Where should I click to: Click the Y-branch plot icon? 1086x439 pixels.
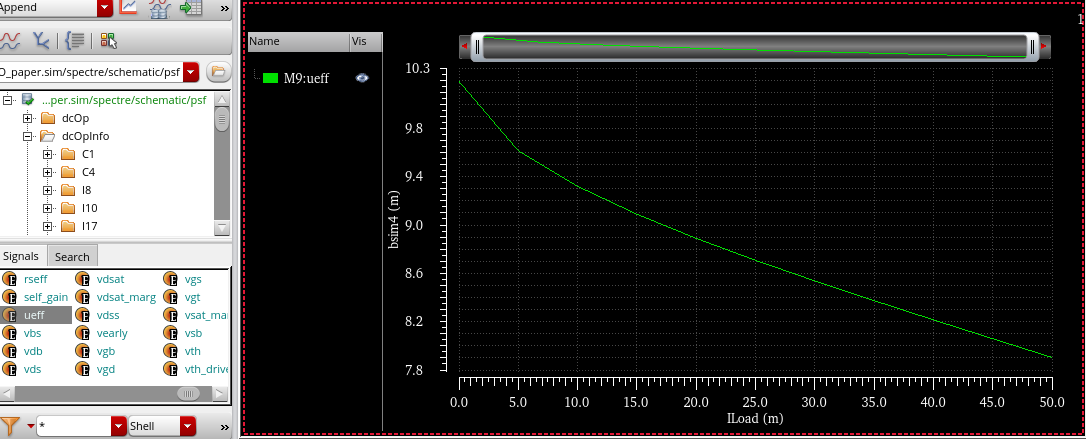(41, 41)
